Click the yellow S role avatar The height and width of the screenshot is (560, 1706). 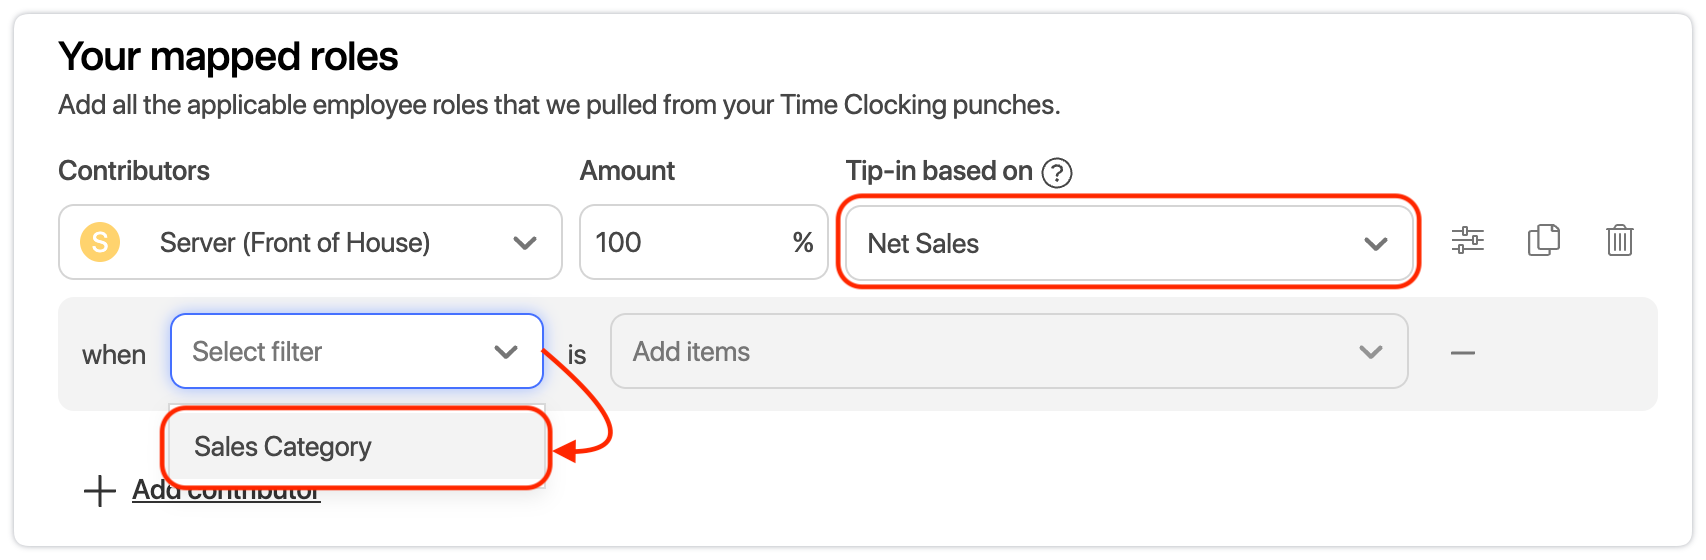coord(100,242)
